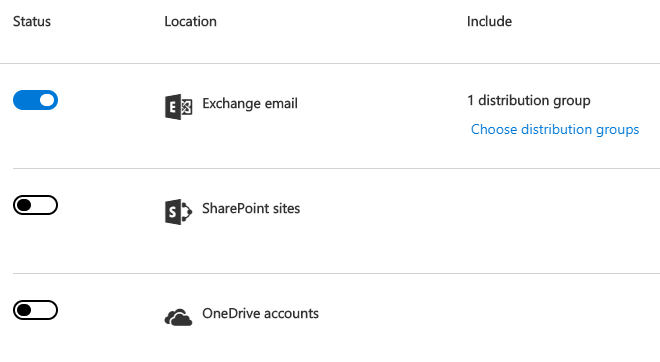Enable the OneDrive accounts toggle

click(x=35, y=310)
